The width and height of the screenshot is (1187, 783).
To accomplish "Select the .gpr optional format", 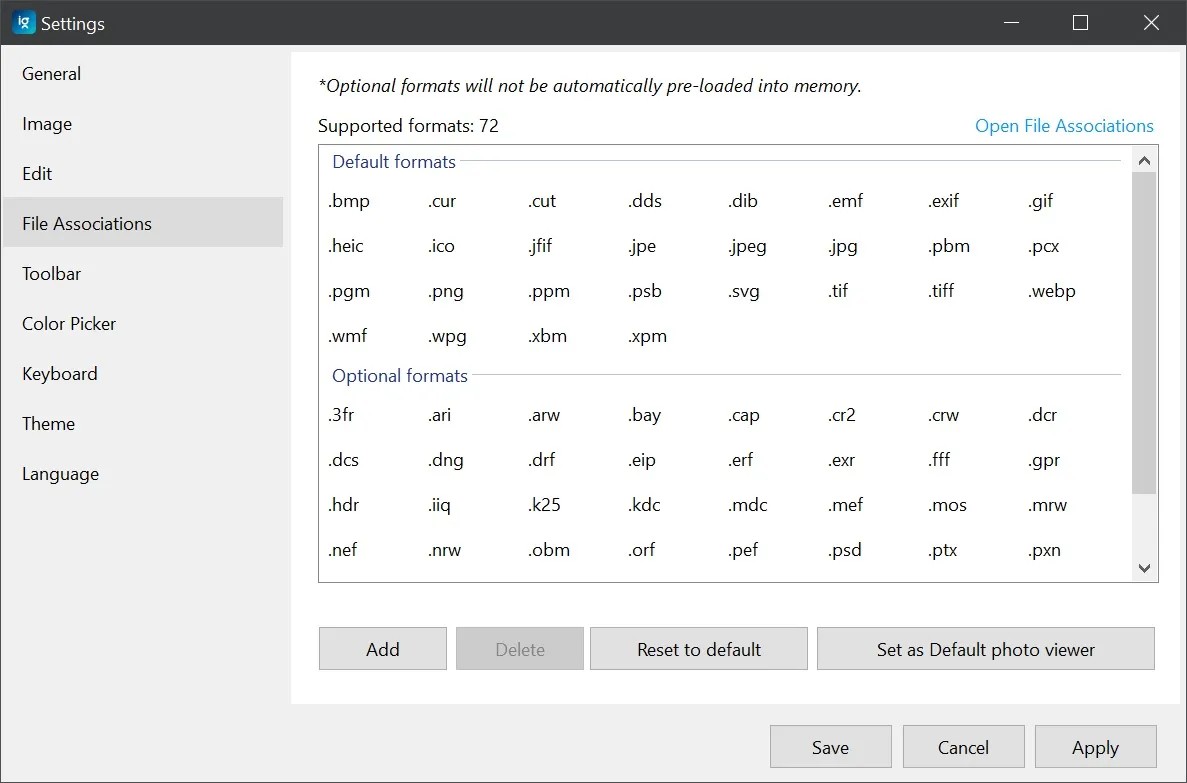I will [1044, 460].
